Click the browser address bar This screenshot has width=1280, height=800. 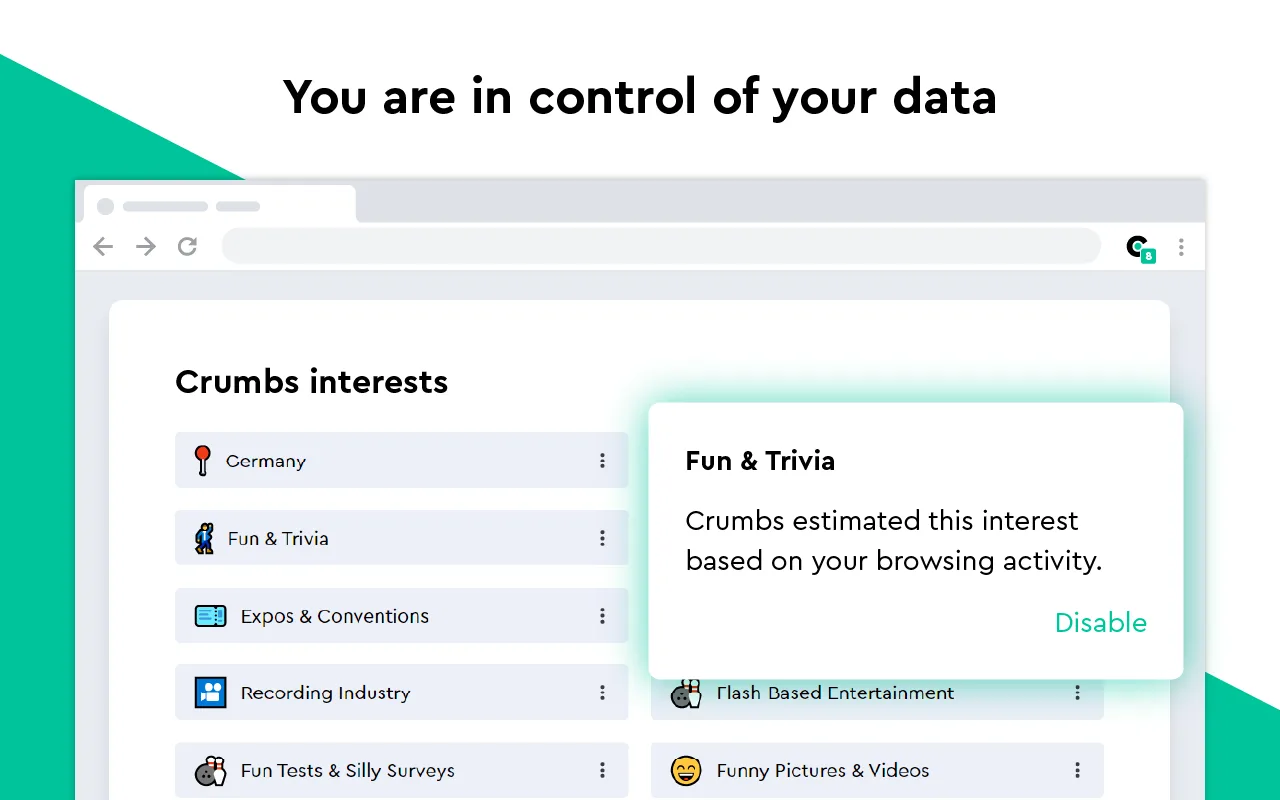click(x=660, y=246)
